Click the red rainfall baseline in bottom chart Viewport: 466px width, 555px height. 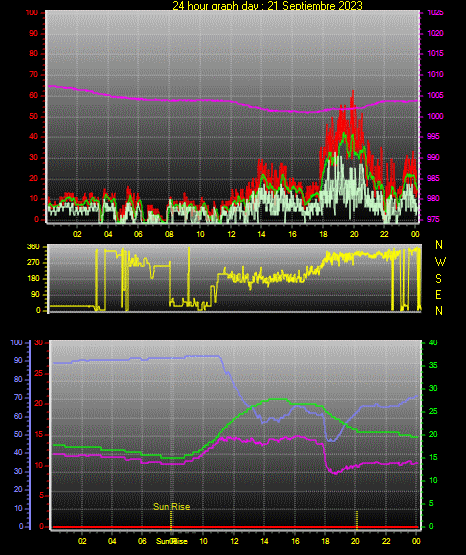[x=235, y=527]
